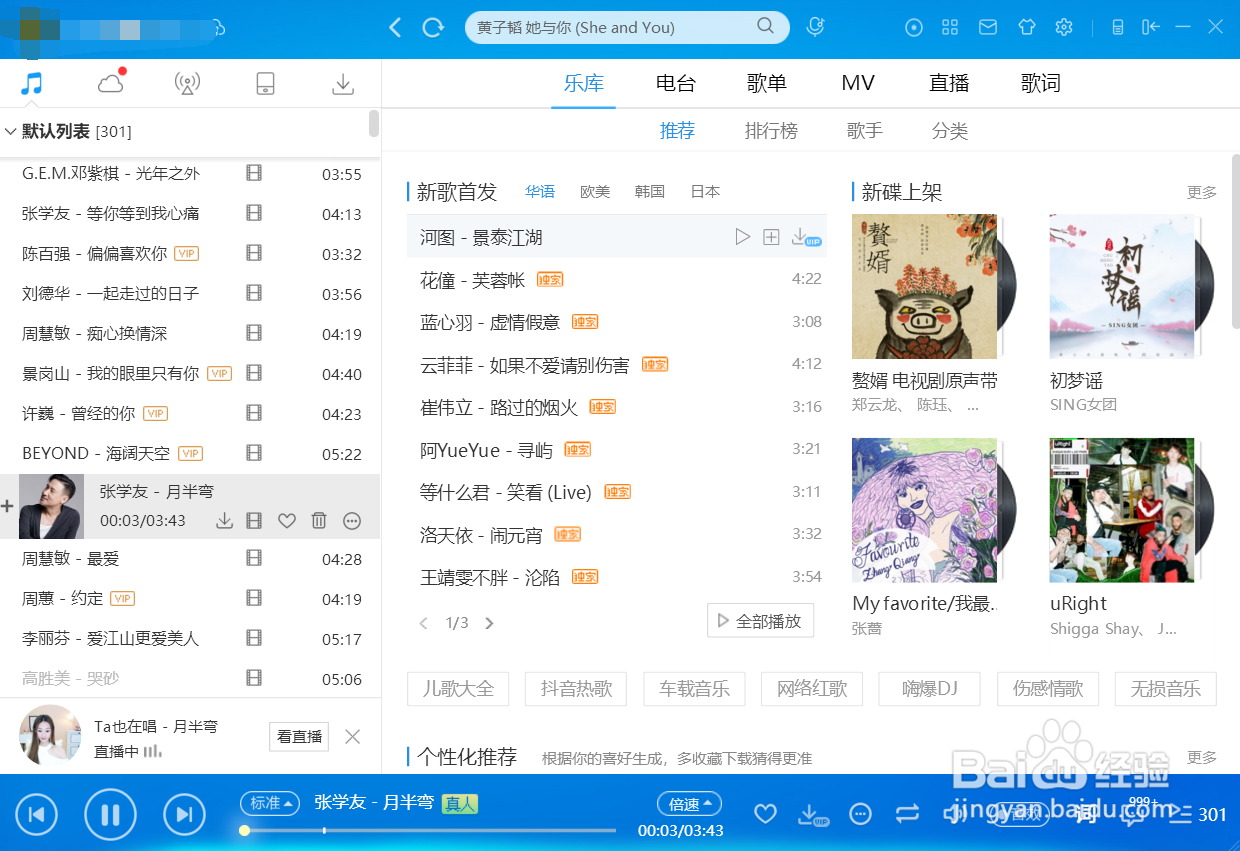Open more options for 月半弯 row
Screen dimensions: 1240x851
351,520
